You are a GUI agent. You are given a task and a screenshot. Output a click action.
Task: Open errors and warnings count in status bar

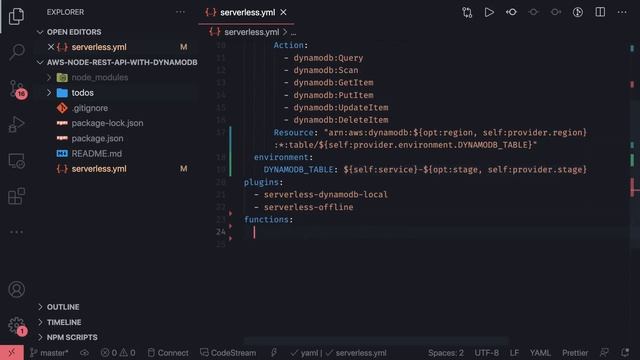click(x=118, y=353)
